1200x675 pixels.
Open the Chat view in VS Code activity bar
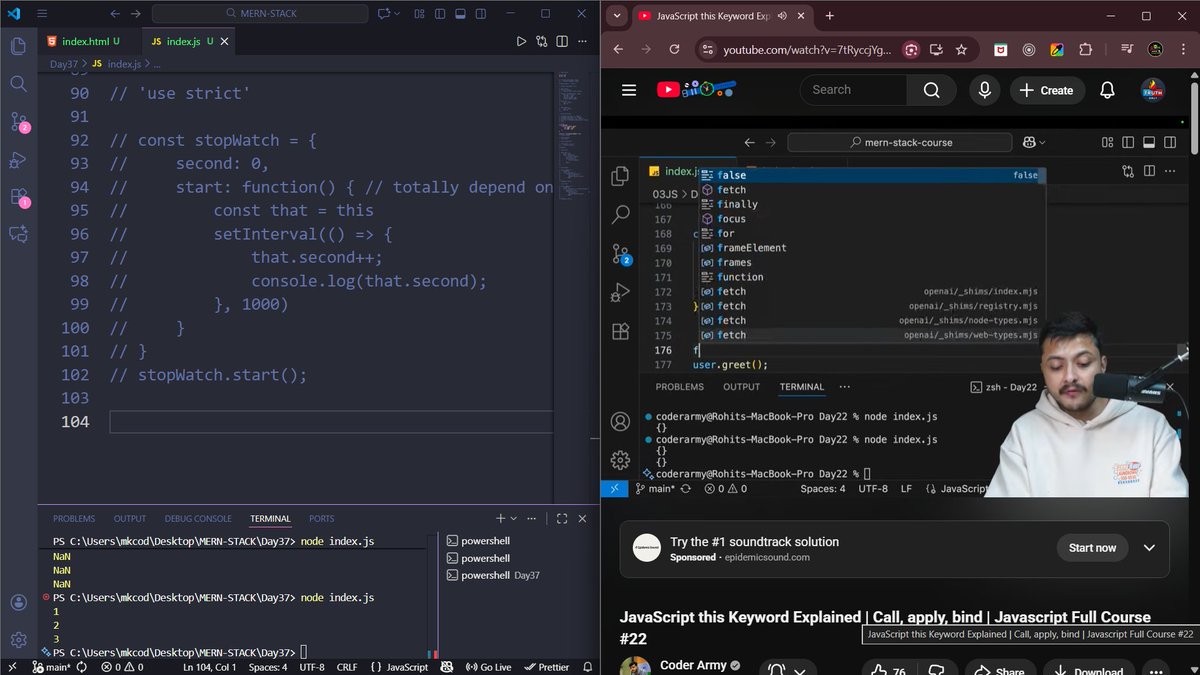18,234
